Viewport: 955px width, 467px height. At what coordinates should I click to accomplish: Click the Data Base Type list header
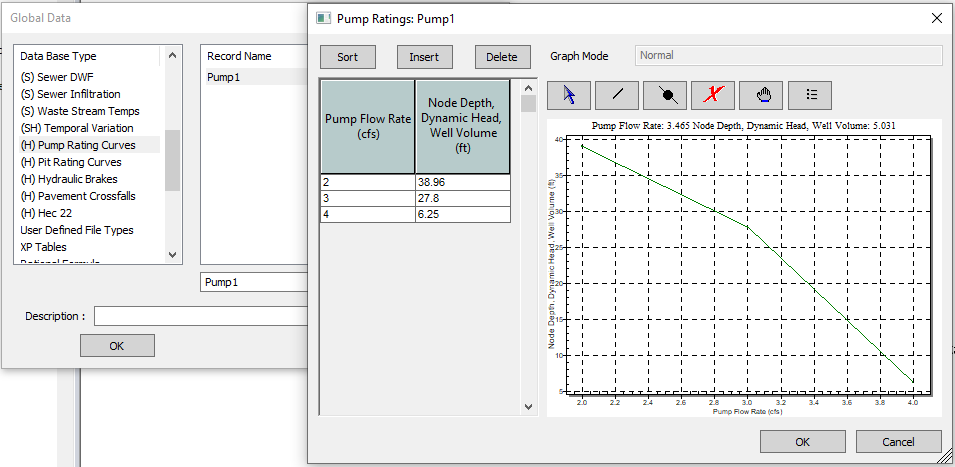pos(88,56)
